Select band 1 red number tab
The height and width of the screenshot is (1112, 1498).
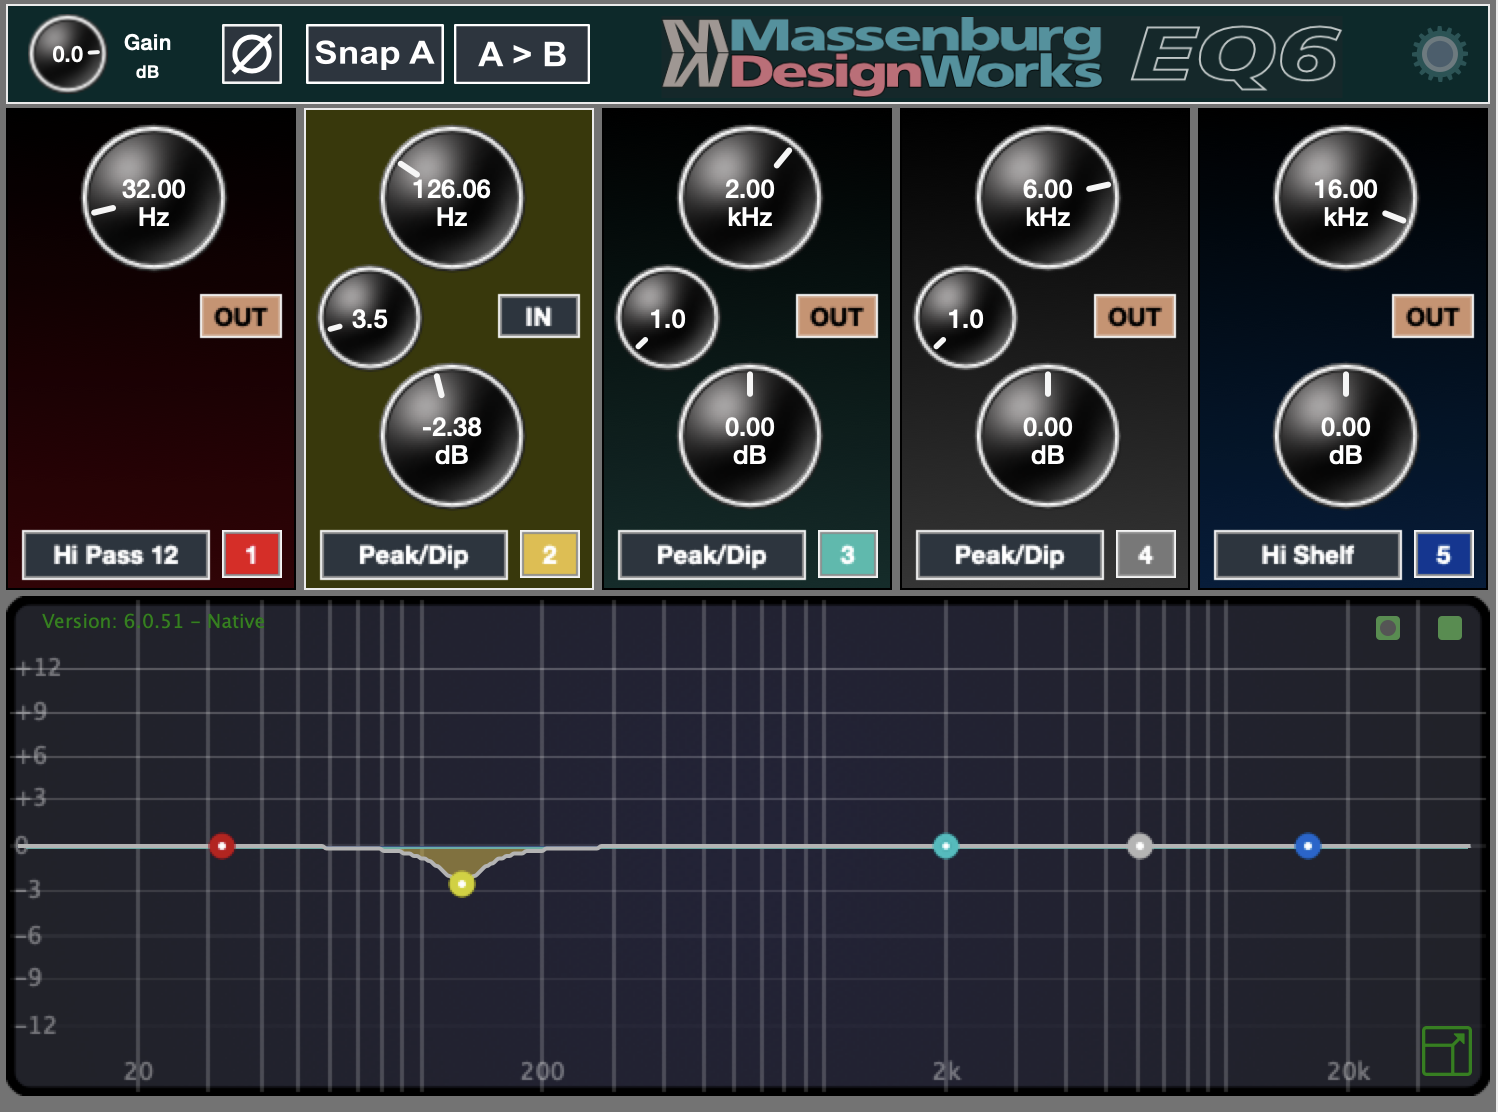point(251,555)
